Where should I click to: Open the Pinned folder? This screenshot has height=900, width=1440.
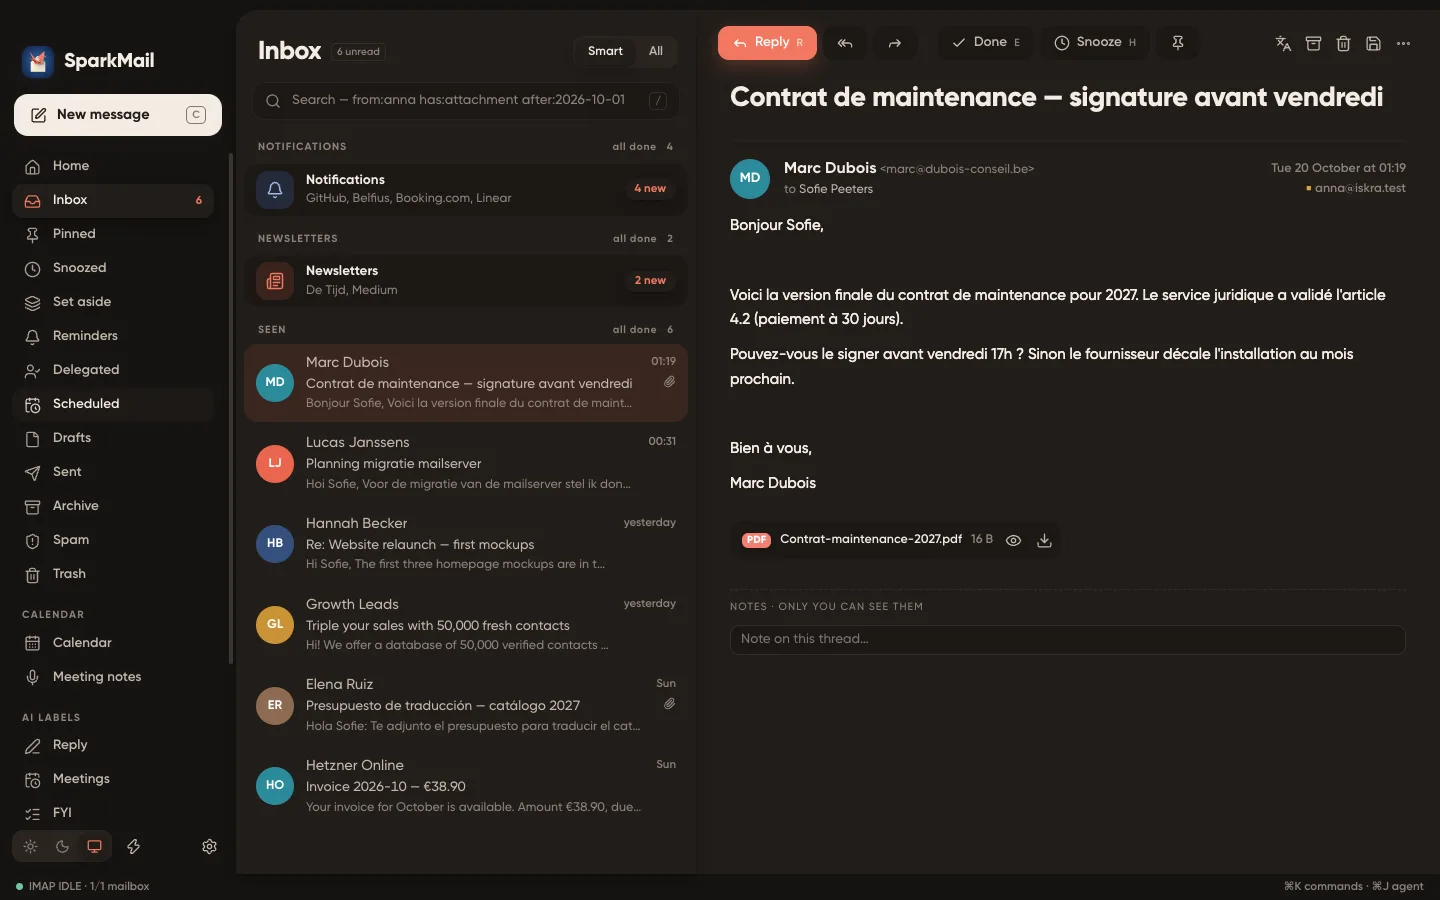point(113,234)
